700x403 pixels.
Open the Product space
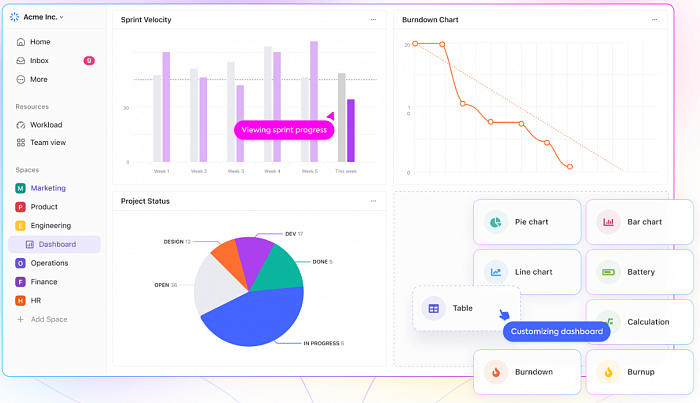[x=44, y=207]
